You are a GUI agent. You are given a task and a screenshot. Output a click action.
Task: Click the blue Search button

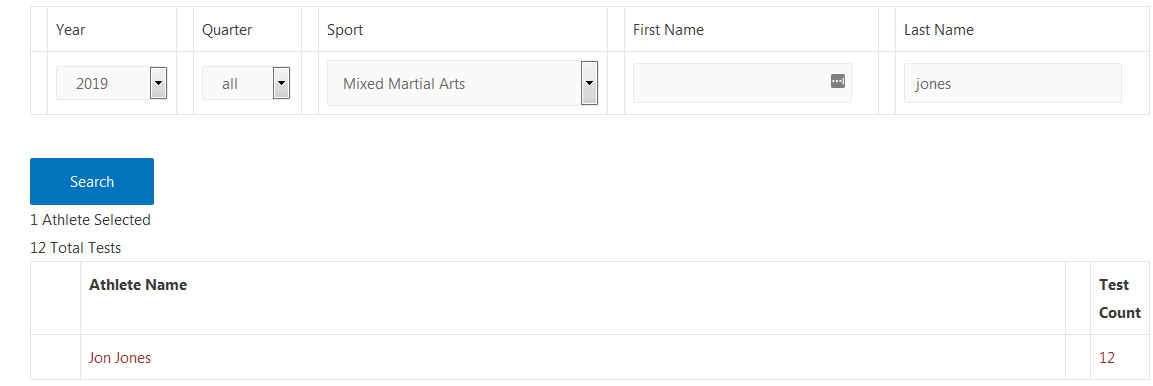pos(92,182)
